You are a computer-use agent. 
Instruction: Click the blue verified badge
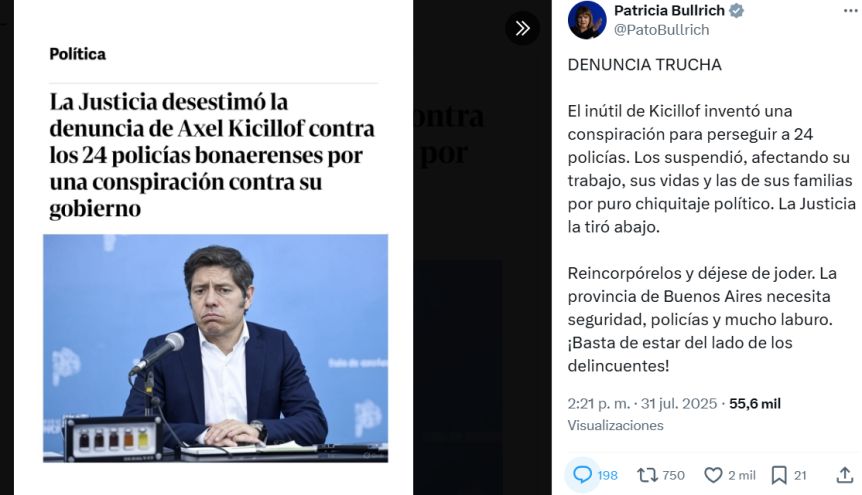click(x=736, y=10)
